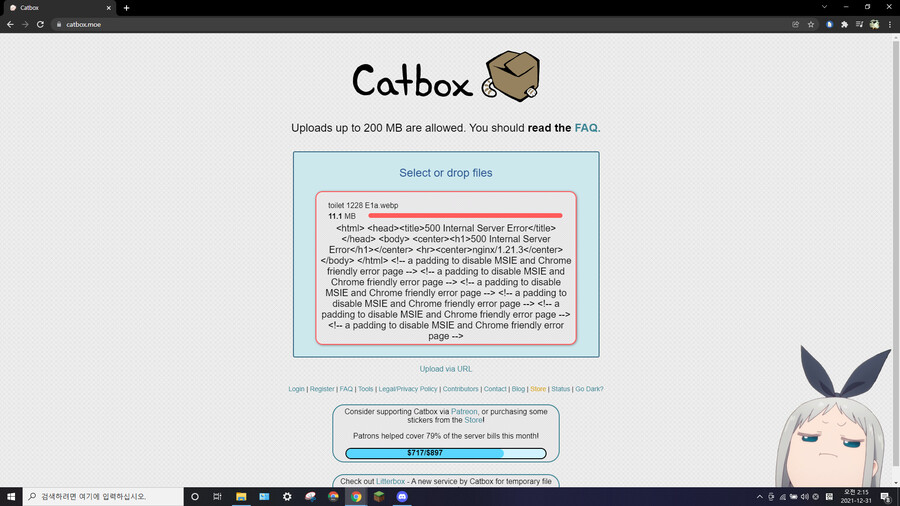This screenshot has width=900, height=506.
Task: Open the FAQ link in the header sentence
Action: (x=586, y=128)
